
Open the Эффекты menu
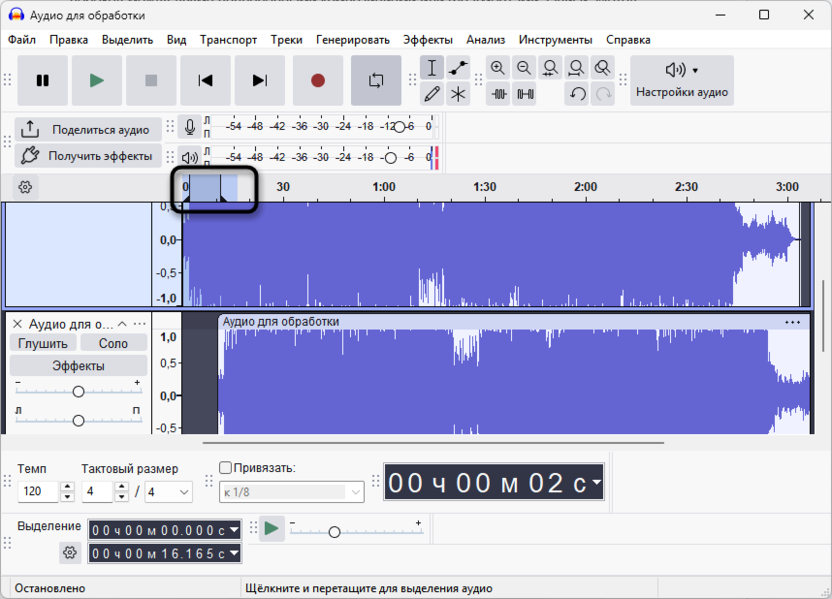[x=427, y=40]
